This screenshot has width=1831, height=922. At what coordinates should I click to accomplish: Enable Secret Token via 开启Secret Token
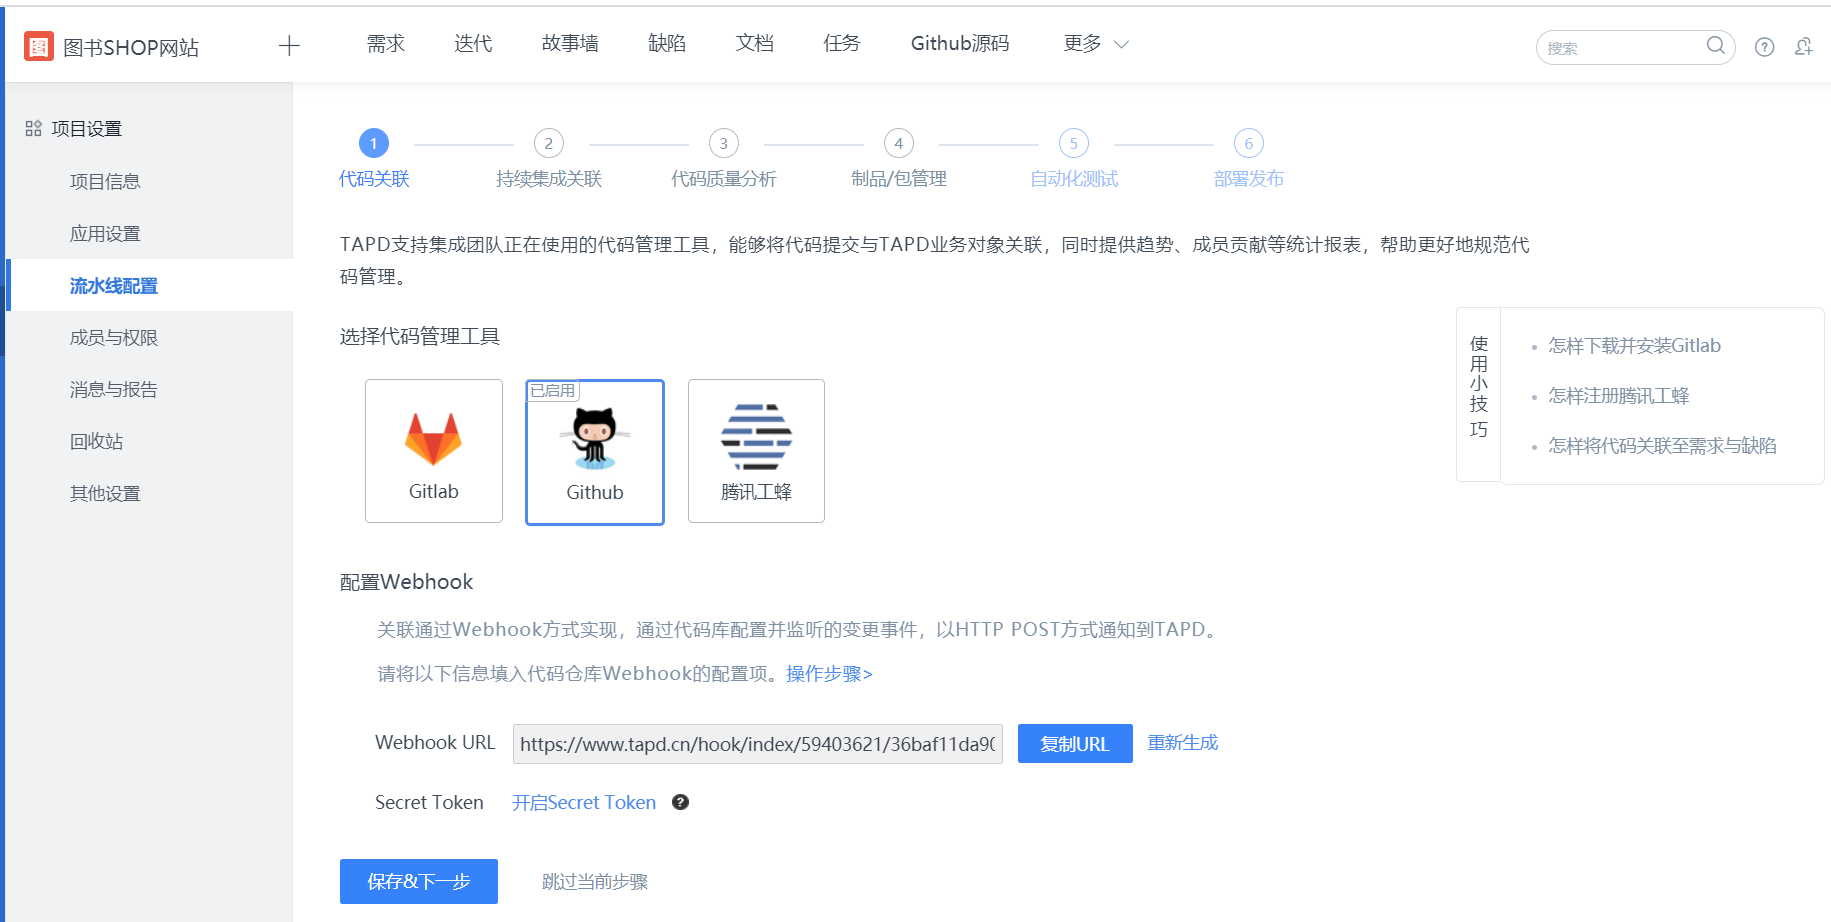pyautogui.click(x=583, y=802)
